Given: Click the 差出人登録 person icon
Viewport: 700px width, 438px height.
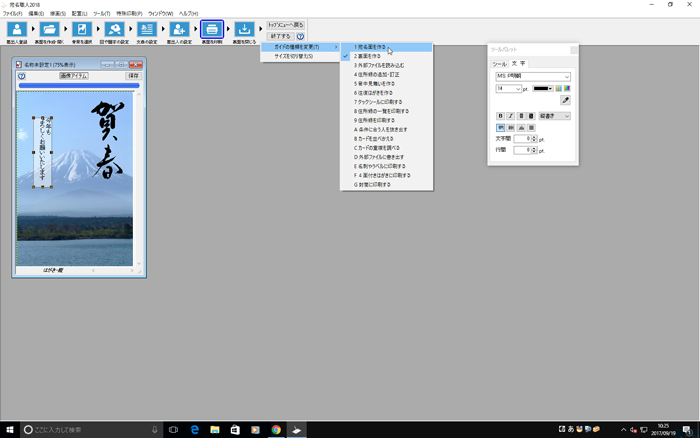Looking at the screenshot, I should (17, 30).
